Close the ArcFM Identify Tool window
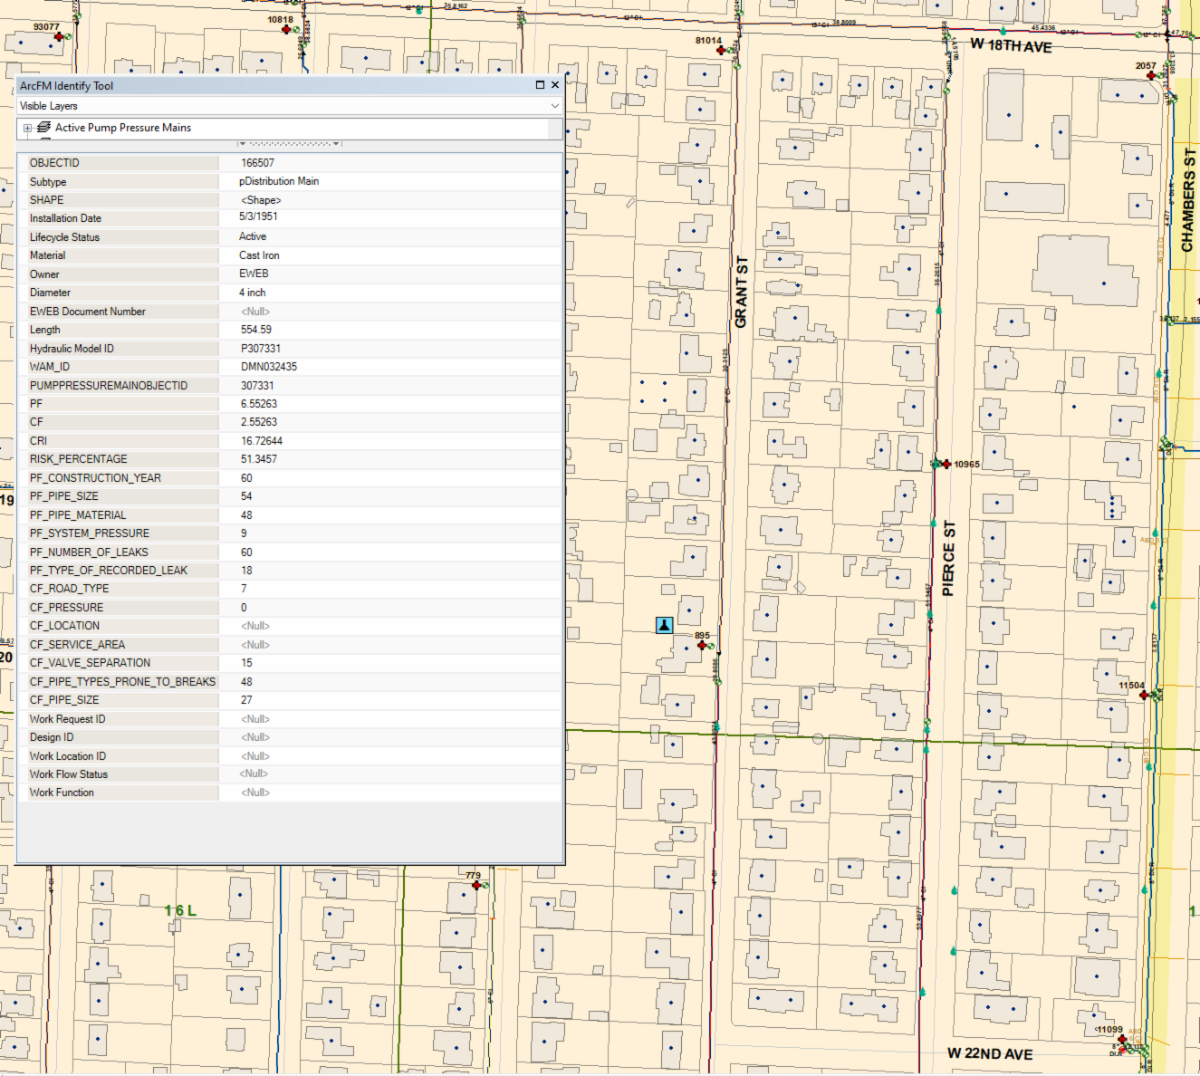 tap(555, 86)
